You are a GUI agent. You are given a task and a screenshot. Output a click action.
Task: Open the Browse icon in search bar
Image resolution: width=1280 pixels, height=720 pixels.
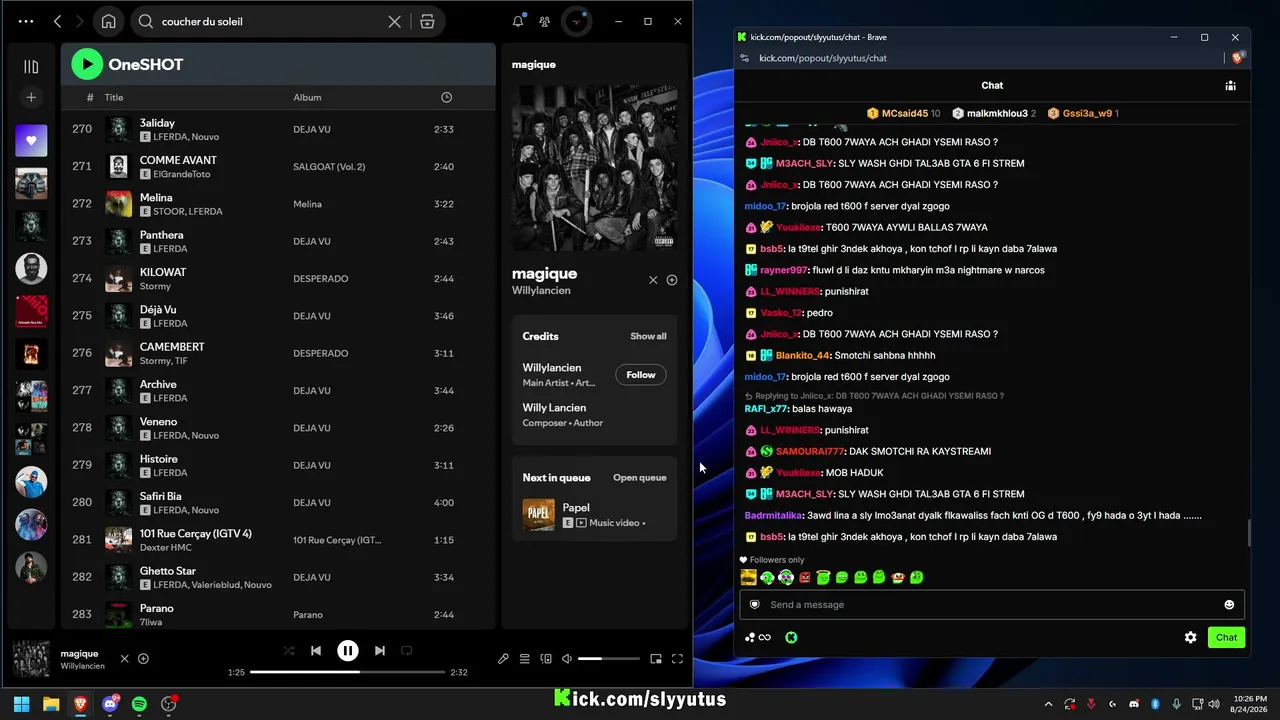pyautogui.click(x=427, y=21)
